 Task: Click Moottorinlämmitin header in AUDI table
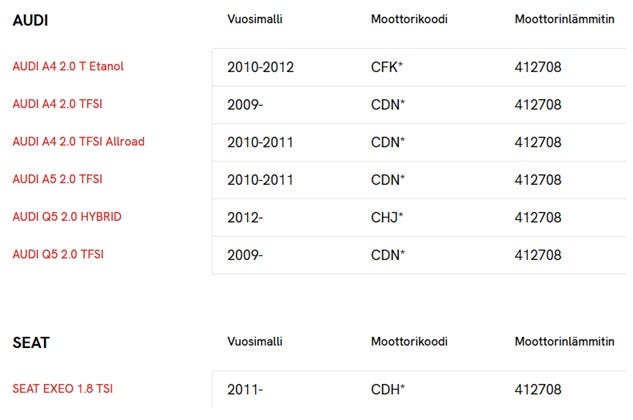564,19
